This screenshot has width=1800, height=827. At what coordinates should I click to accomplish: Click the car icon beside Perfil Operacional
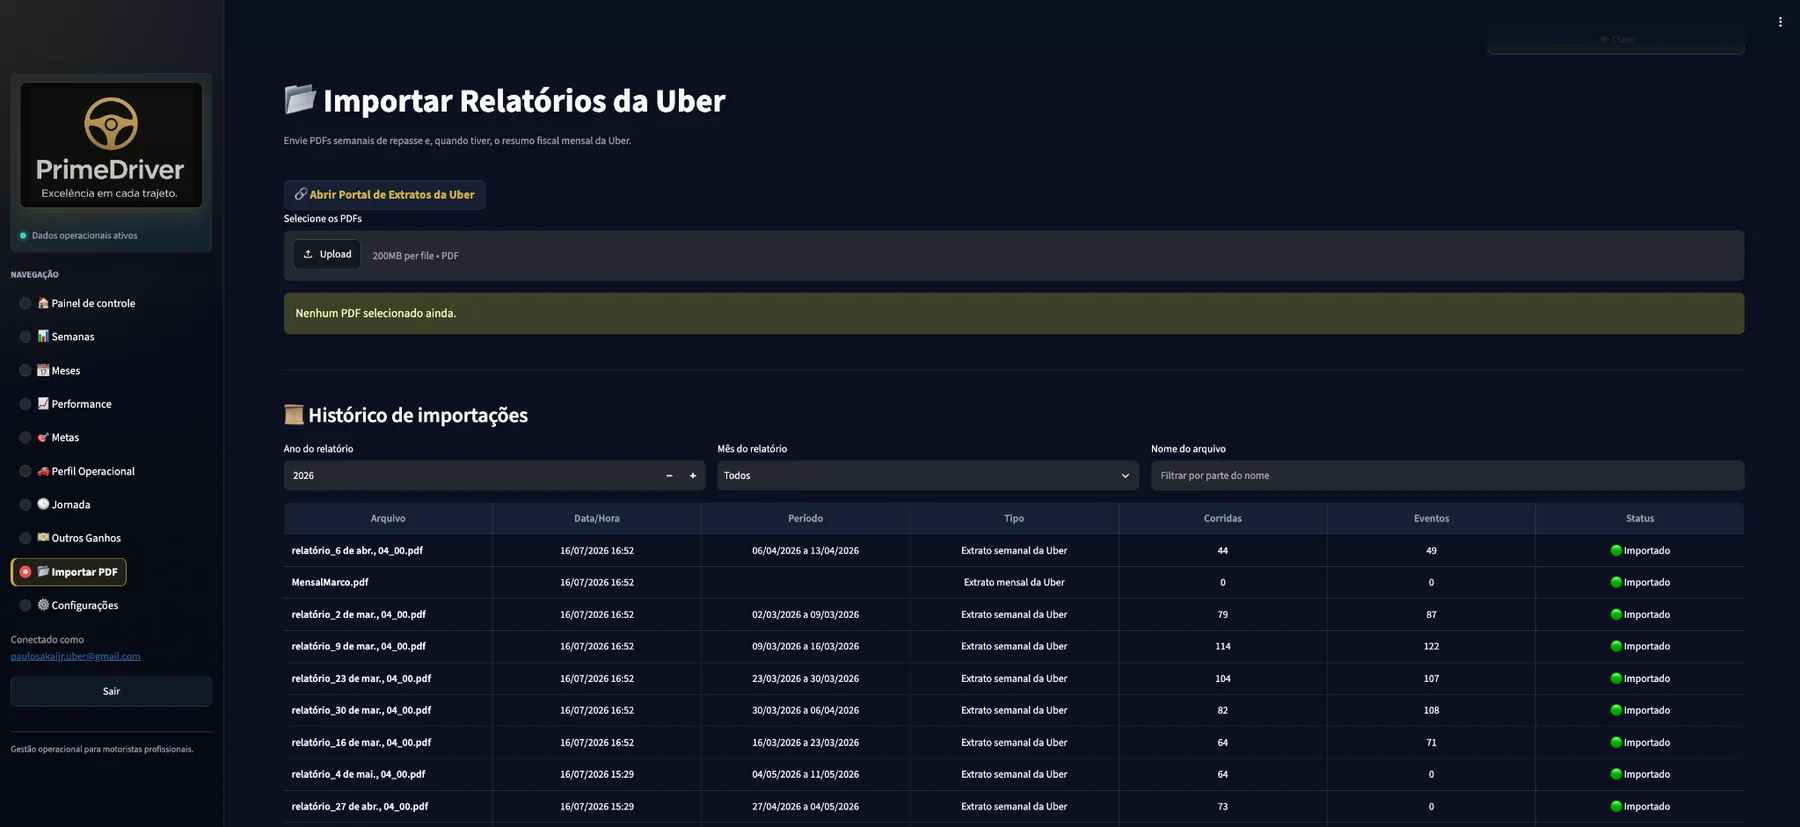tap(43, 470)
